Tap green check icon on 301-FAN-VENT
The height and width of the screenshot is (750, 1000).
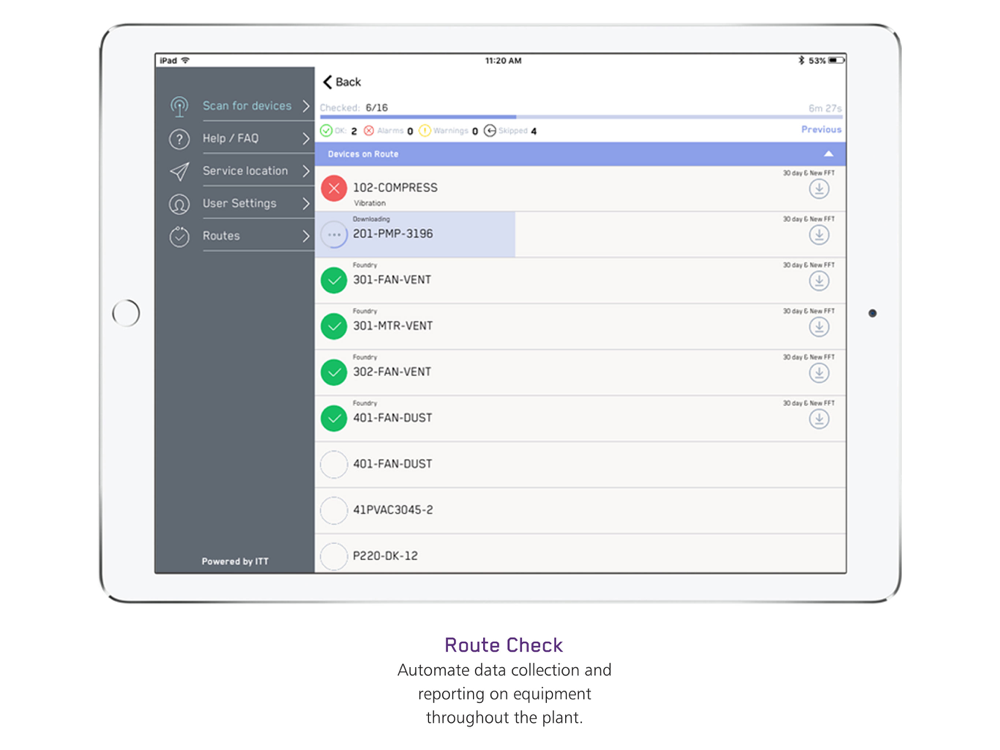click(x=334, y=280)
